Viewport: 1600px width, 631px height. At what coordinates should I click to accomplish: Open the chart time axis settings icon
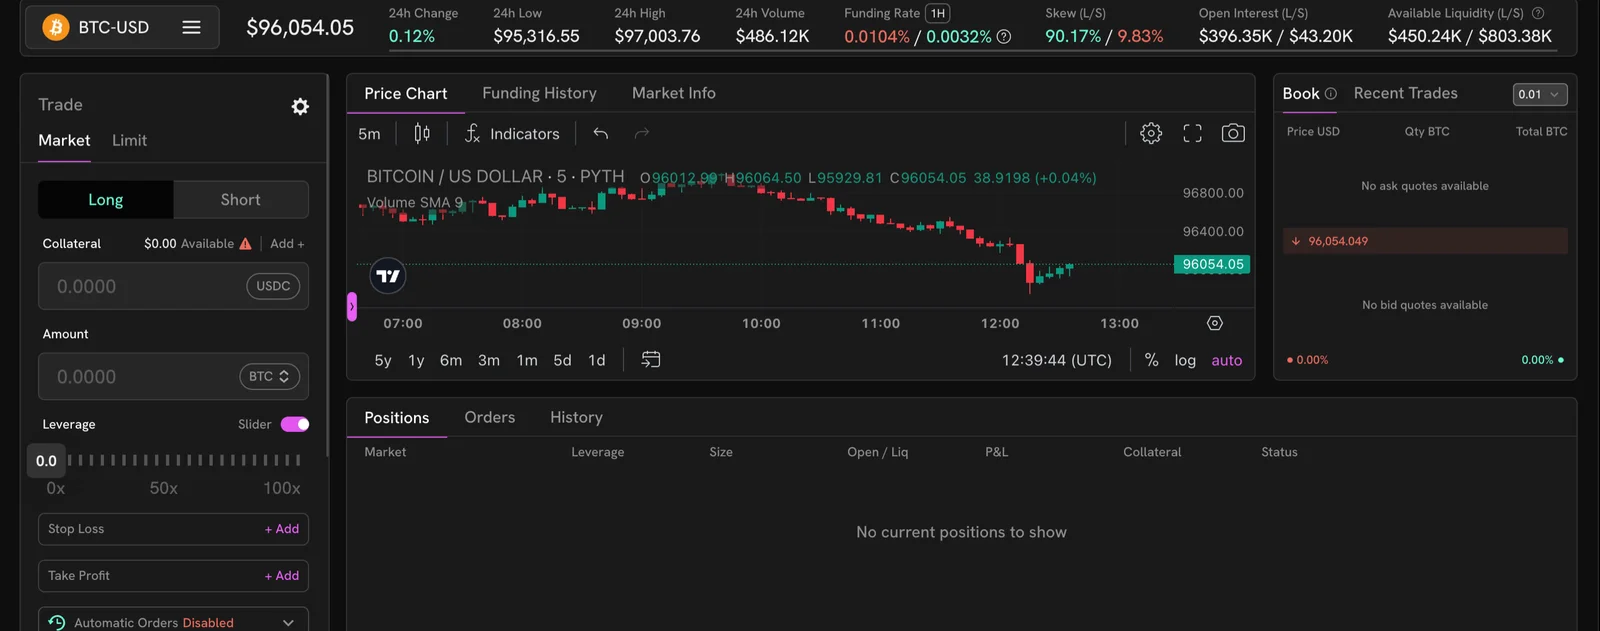coord(1215,323)
